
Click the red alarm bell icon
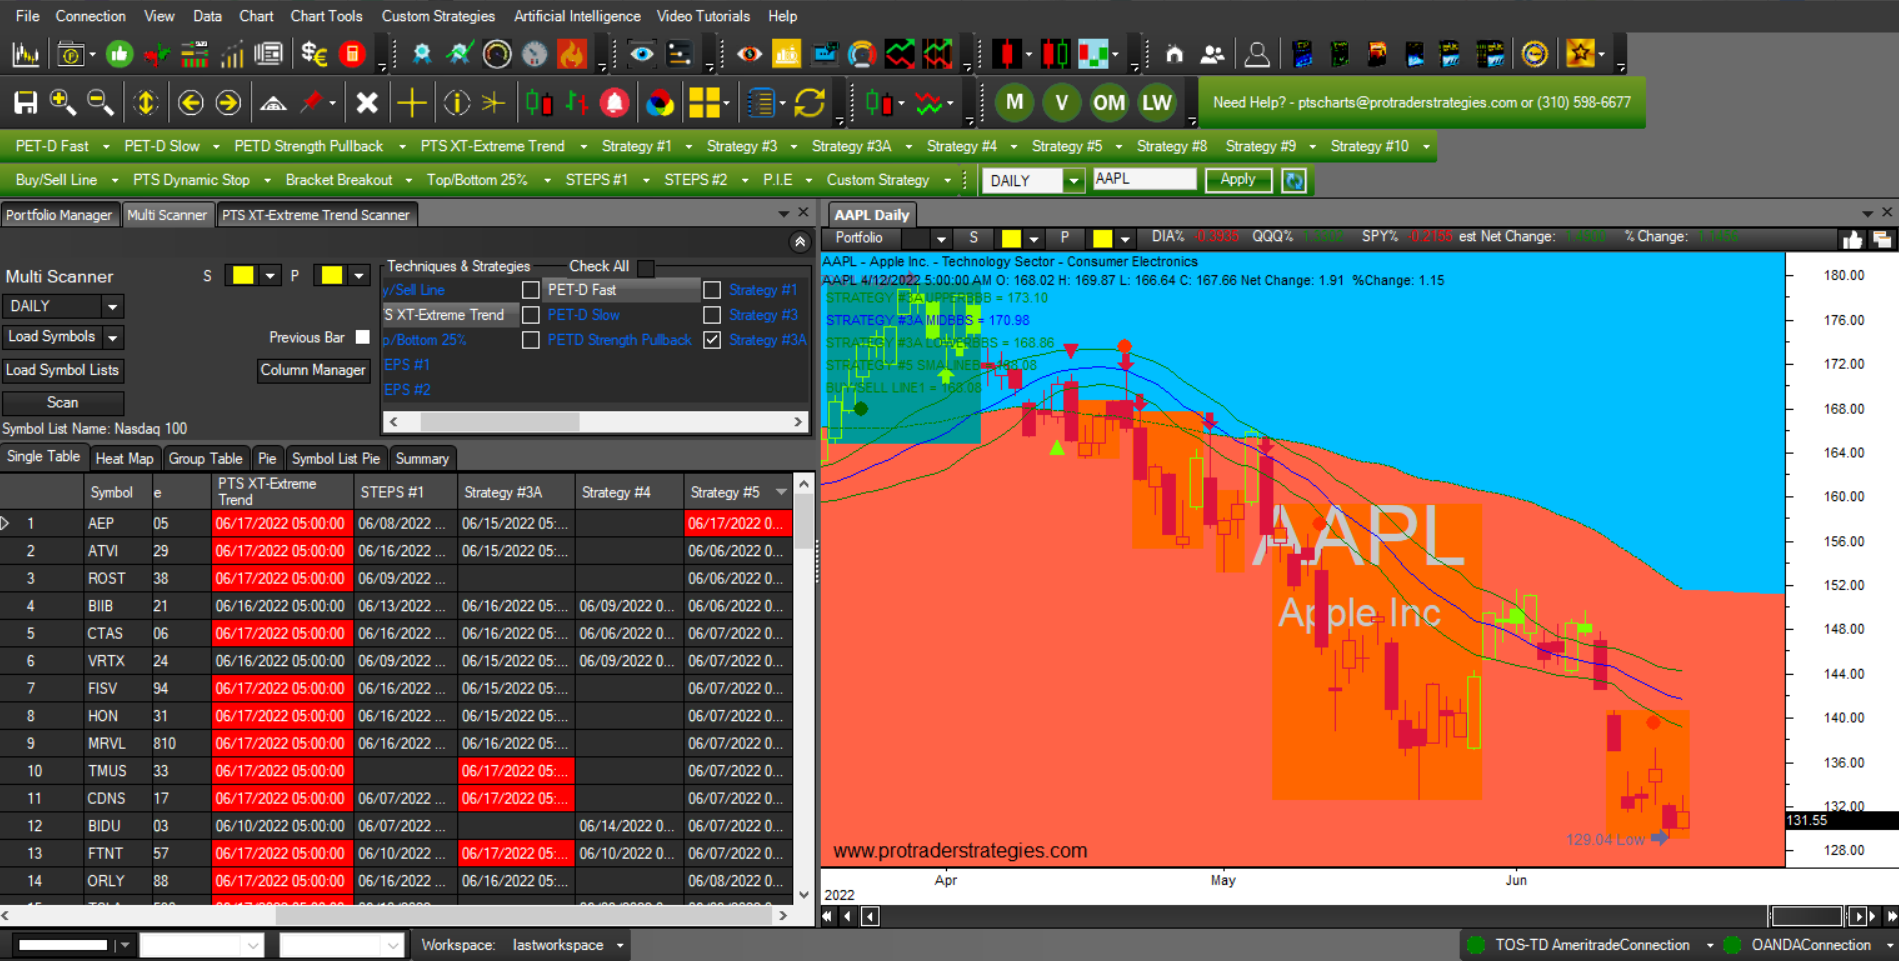pyautogui.click(x=614, y=103)
